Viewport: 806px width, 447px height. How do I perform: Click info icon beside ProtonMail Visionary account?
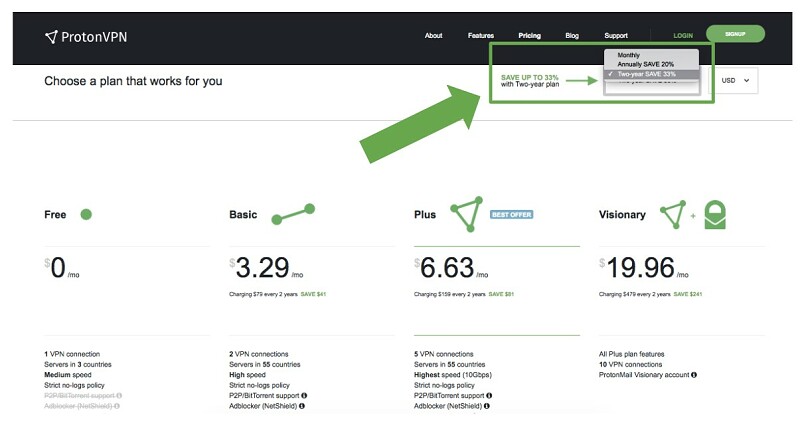coord(694,375)
